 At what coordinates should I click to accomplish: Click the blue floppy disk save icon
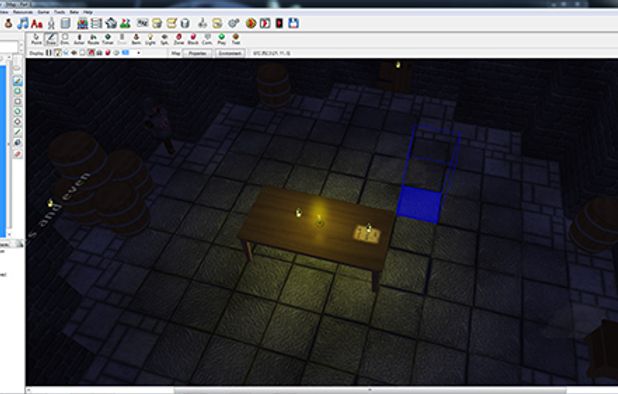(x=293, y=23)
